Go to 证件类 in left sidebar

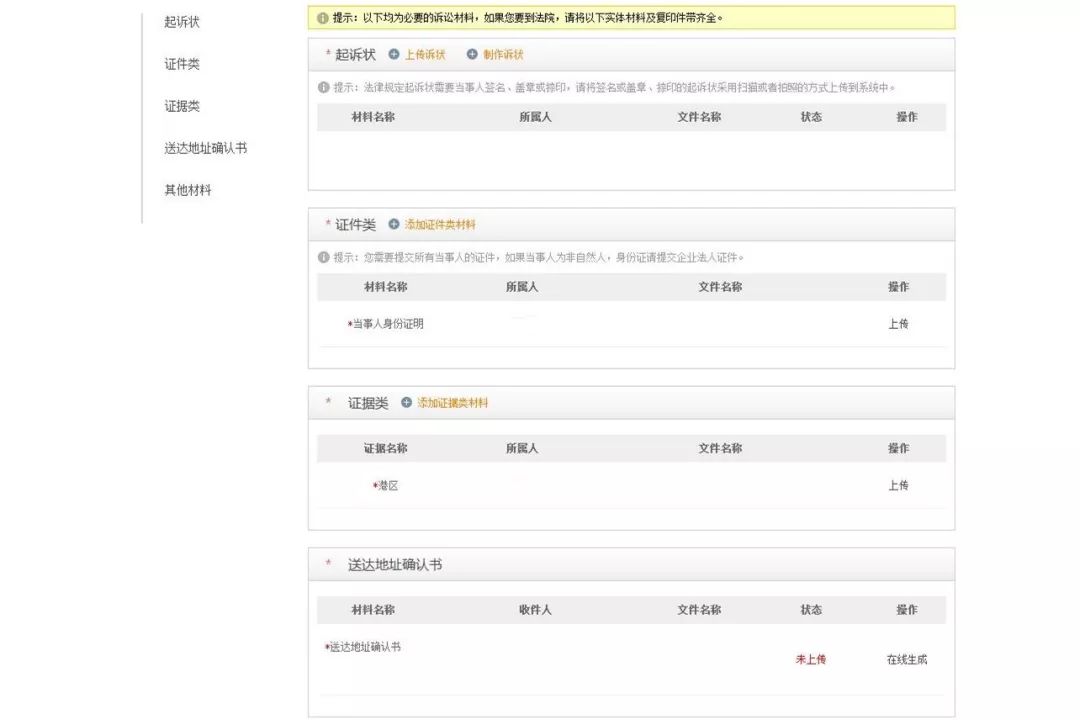click(x=182, y=64)
